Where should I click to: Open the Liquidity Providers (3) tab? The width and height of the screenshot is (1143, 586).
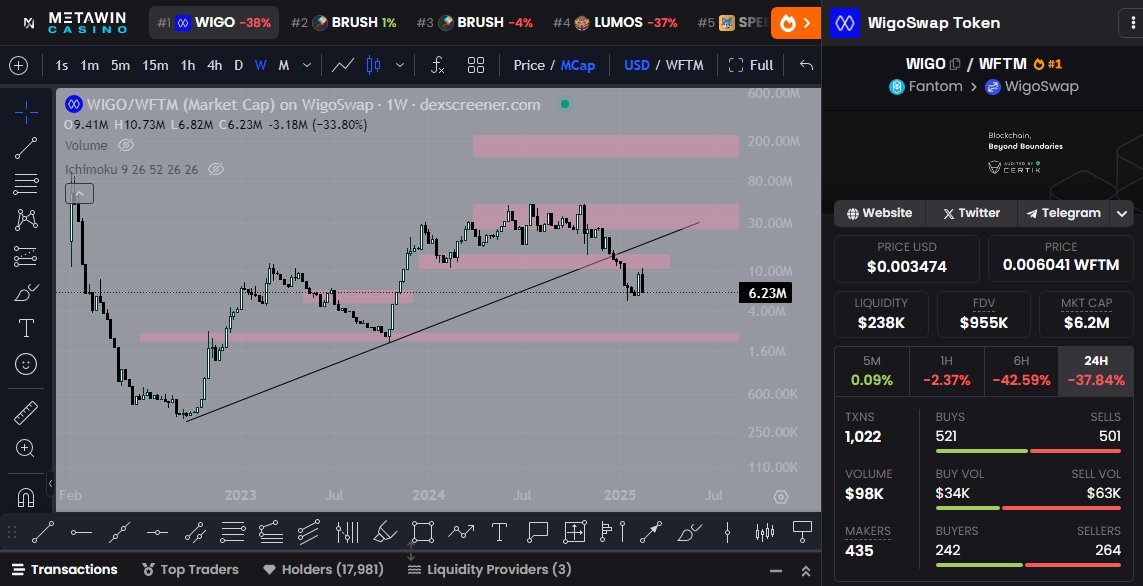point(489,570)
